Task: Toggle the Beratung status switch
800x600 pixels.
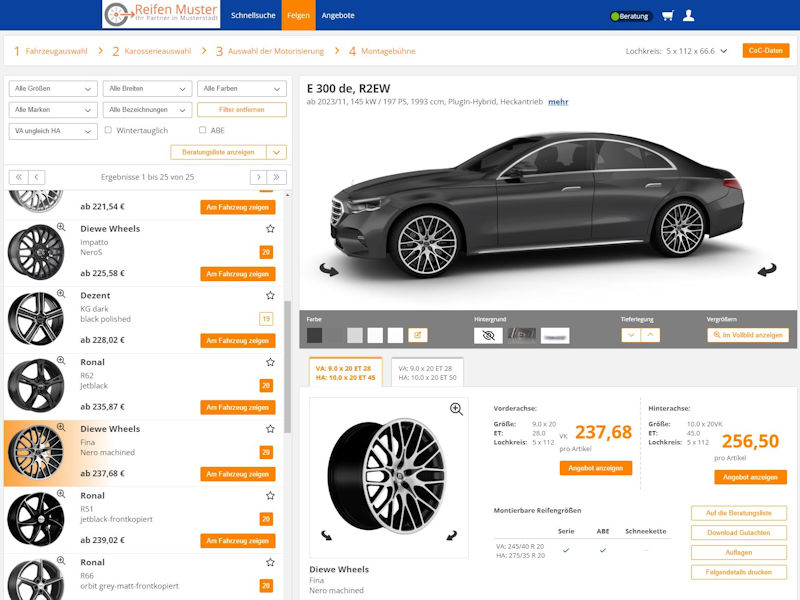Action: (x=631, y=16)
